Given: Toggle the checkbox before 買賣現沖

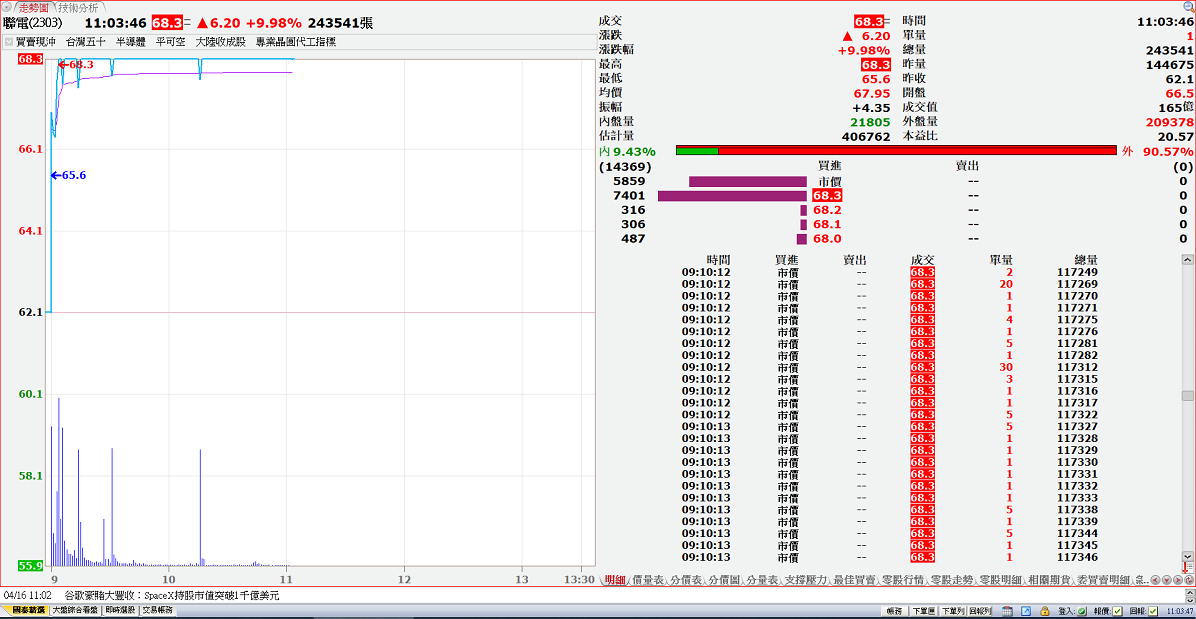Looking at the screenshot, I should 9,42.
